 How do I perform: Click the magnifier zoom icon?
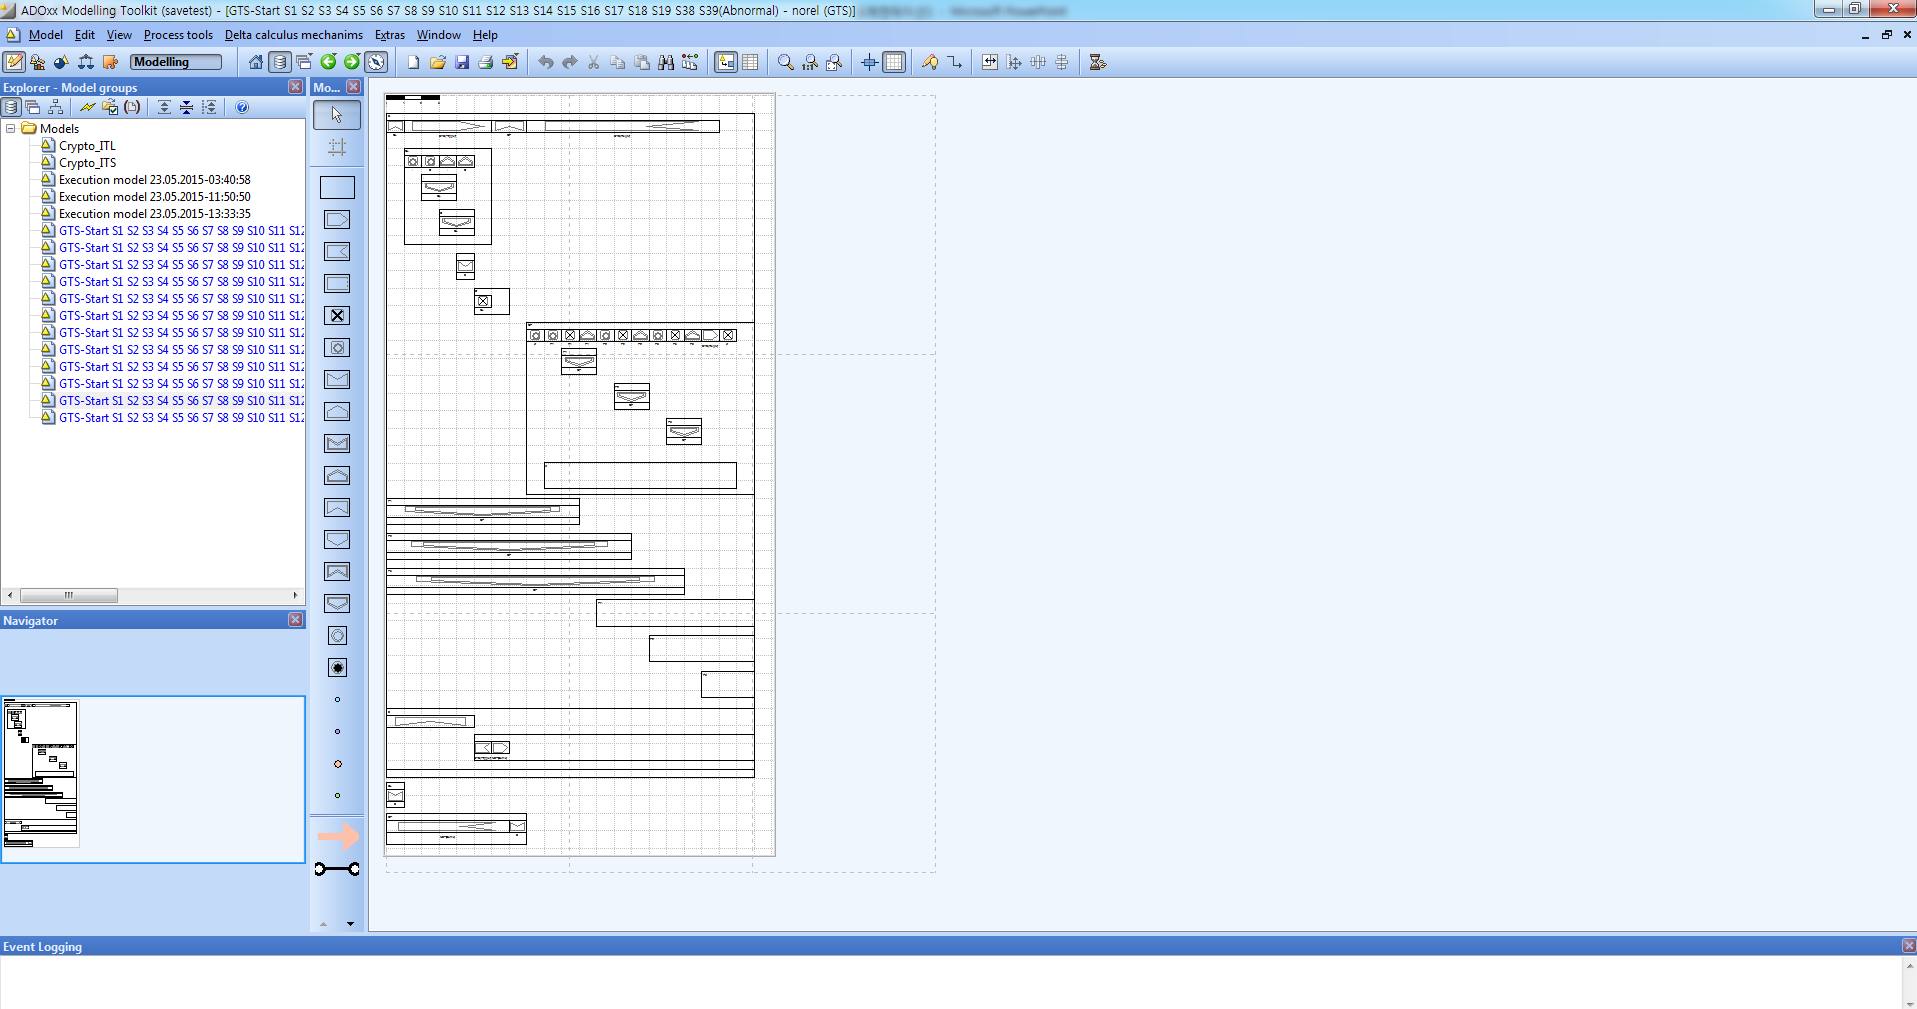point(785,62)
